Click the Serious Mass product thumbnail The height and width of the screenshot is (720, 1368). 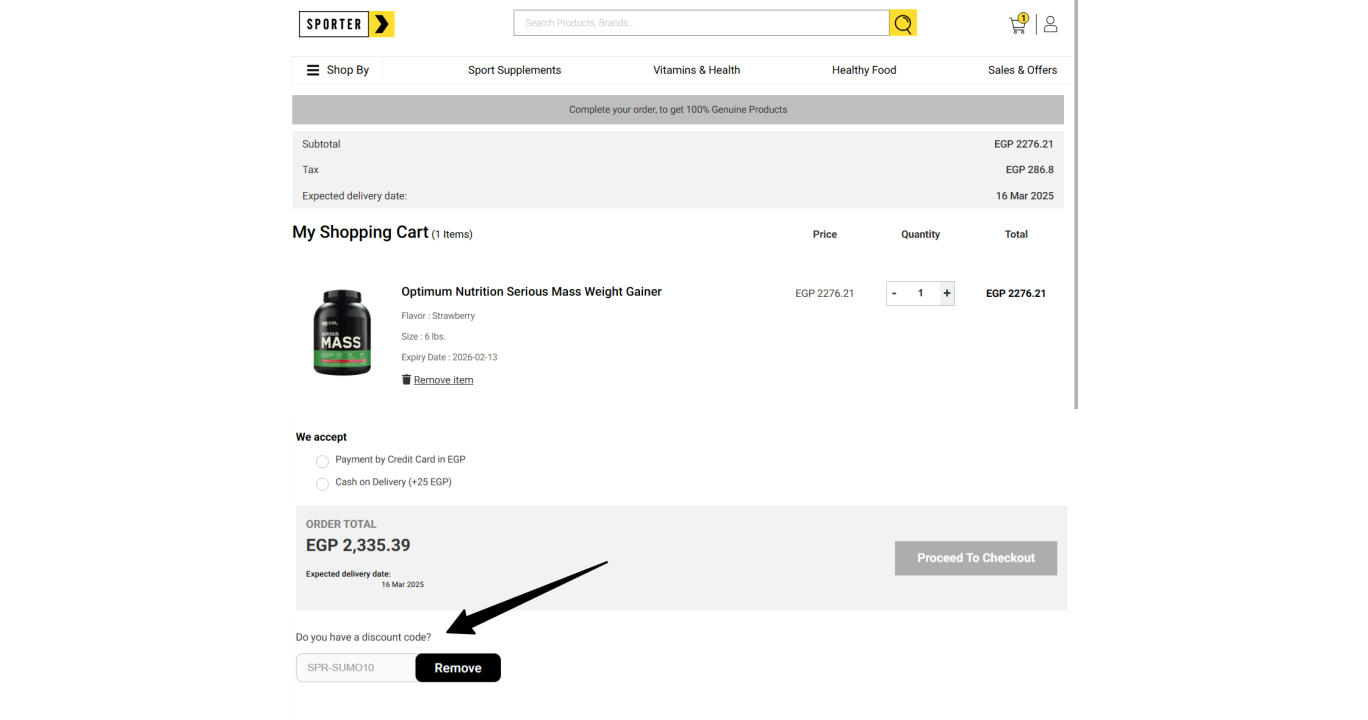342,332
